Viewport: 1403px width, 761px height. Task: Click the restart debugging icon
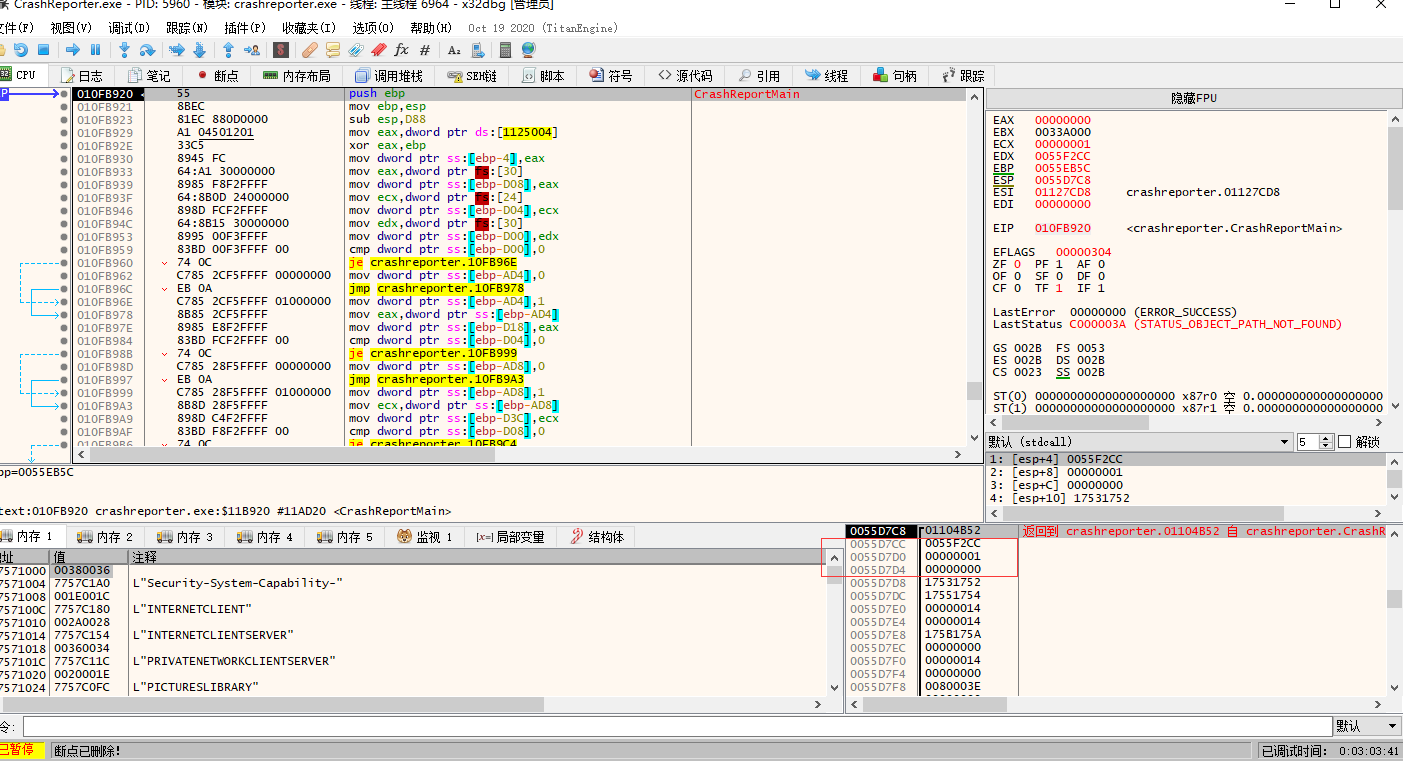pyautogui.click(x=20, y=50)
